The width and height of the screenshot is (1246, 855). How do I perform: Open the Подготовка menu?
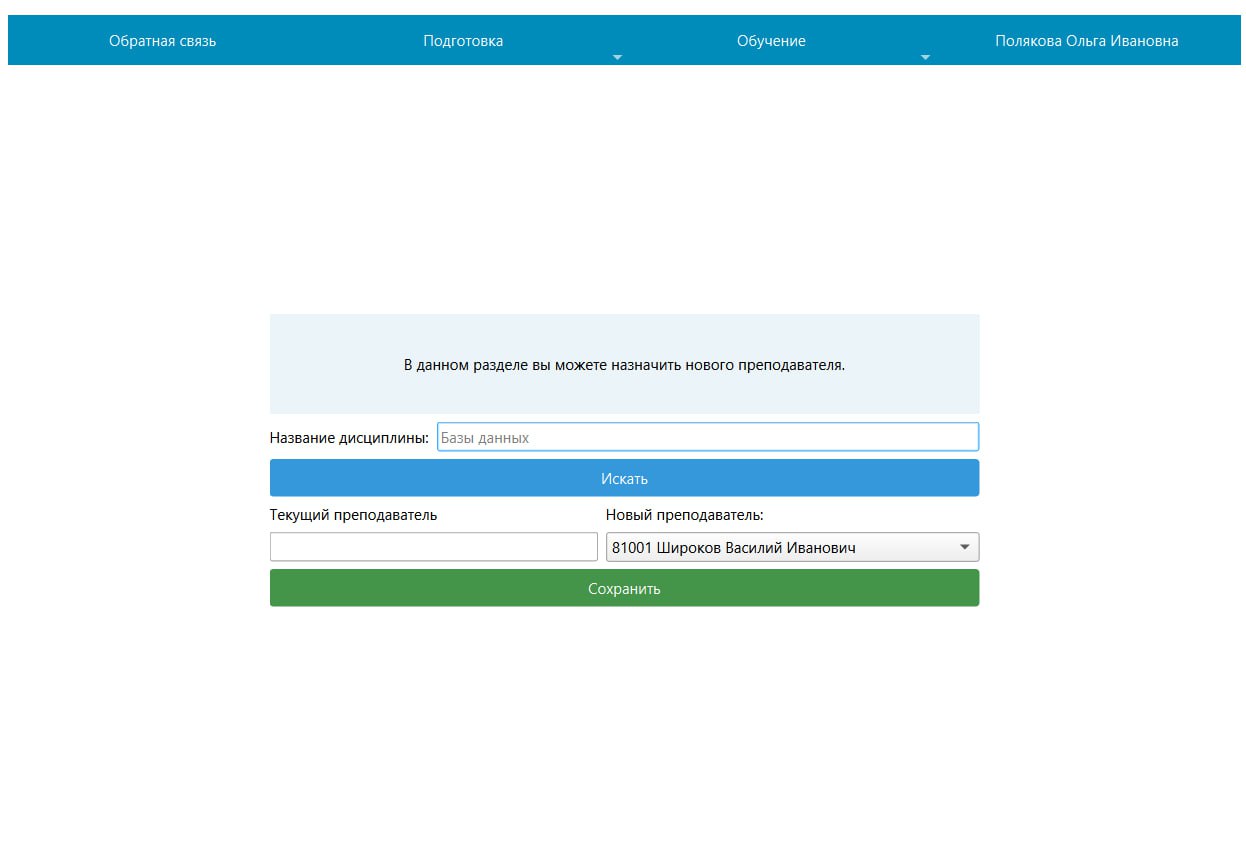point(463,41)
